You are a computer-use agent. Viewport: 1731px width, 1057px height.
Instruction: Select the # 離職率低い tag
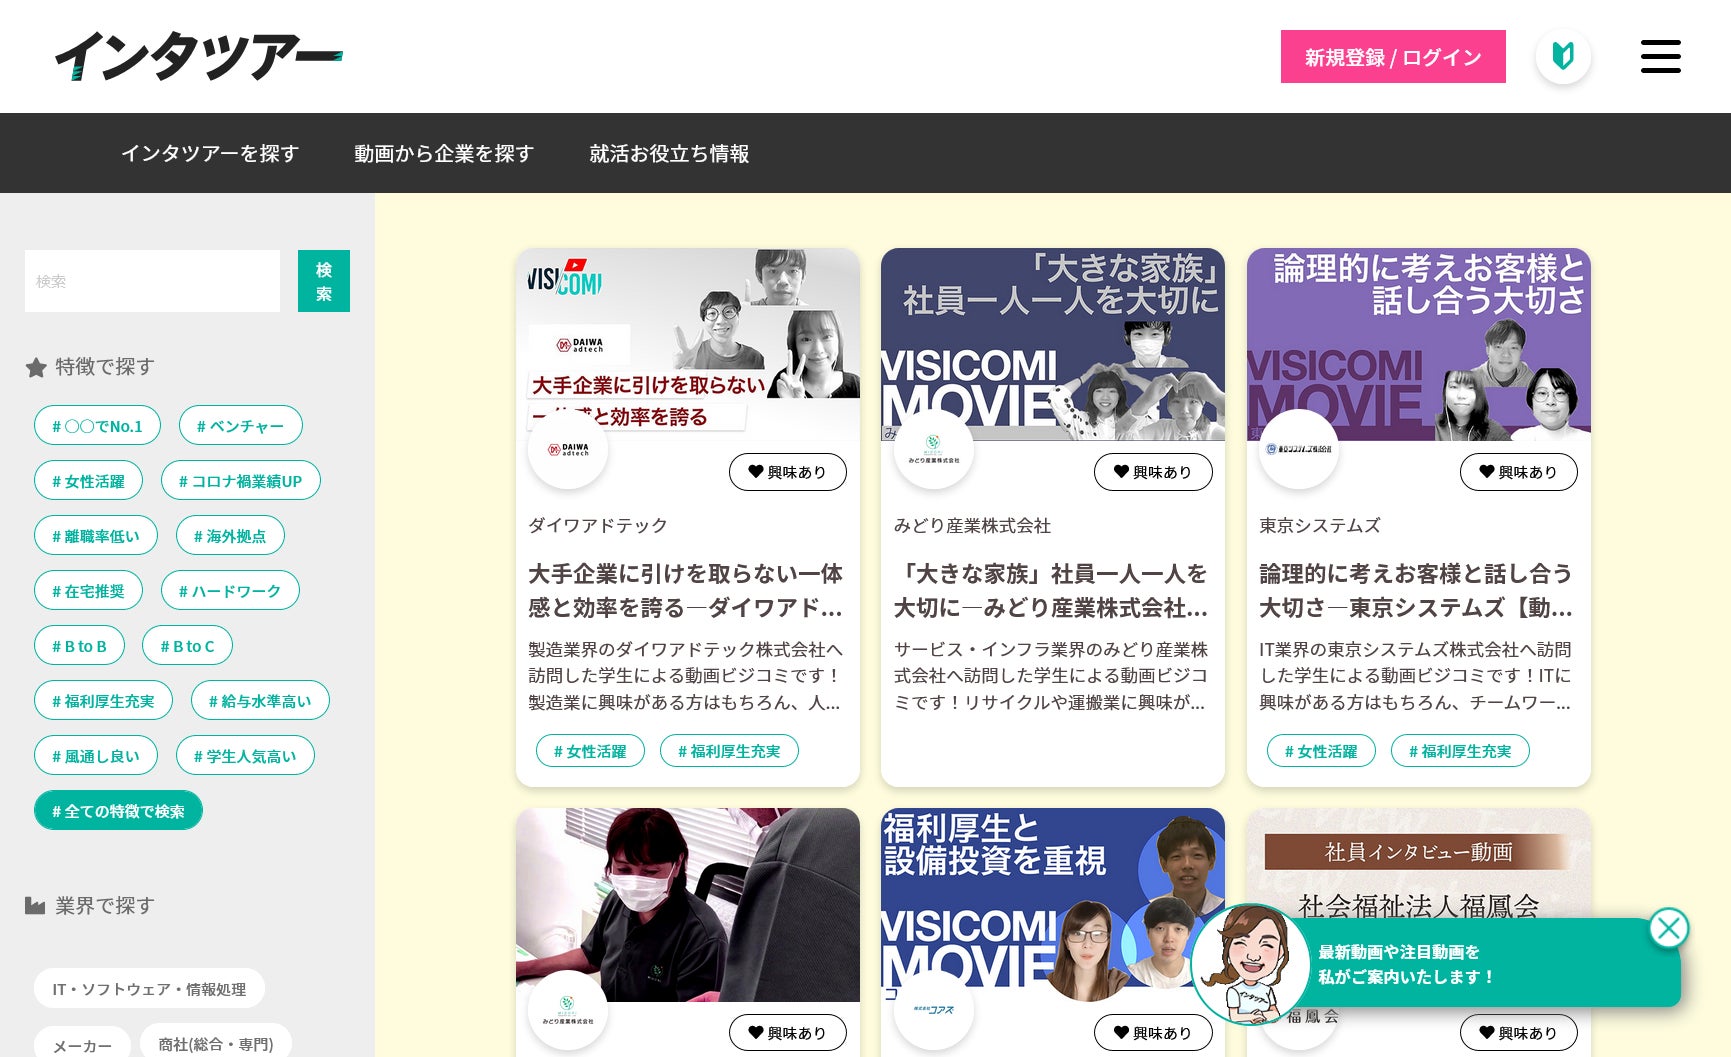tap(96, 535)
